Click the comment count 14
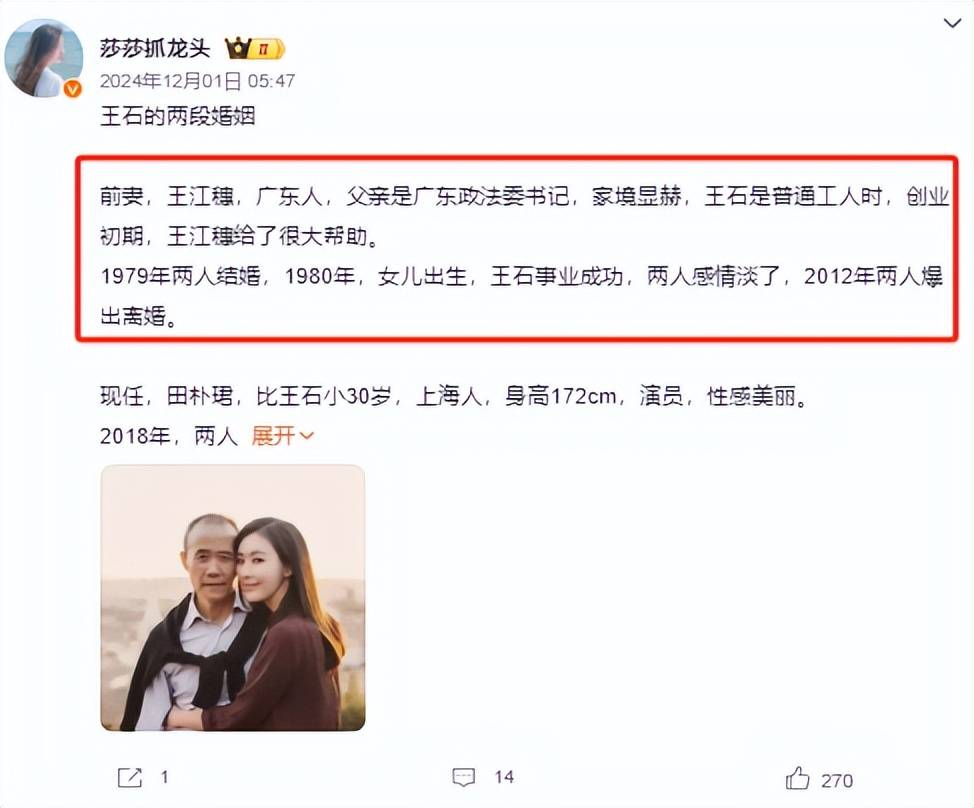The height and width of the screenshot is (808, 974). [504, 777]
